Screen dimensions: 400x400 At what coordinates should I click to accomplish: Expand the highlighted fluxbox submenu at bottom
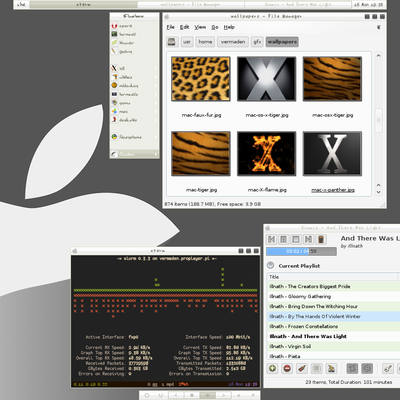(135, 154)
